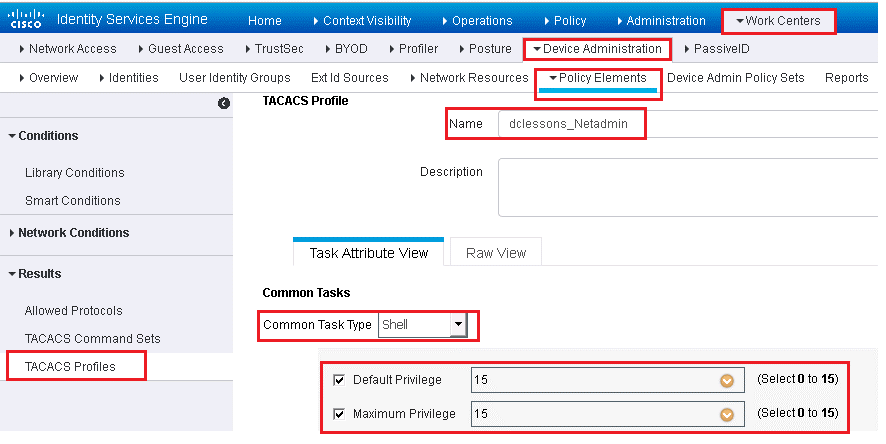
Task: Expand the Administration menu
Action: pos(661,21)
